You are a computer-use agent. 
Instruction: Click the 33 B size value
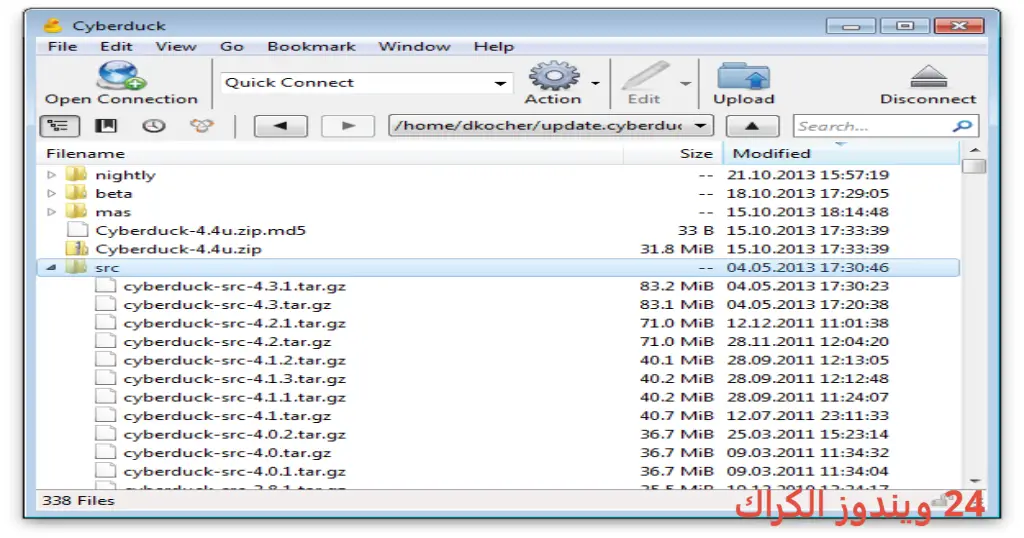(x=696, y=230)
